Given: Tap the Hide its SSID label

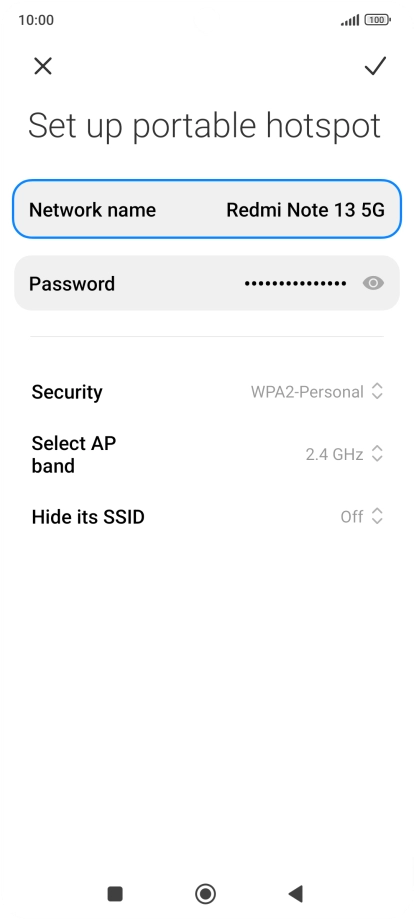Looking at the screenshot, I should click(x=88, y=517).
